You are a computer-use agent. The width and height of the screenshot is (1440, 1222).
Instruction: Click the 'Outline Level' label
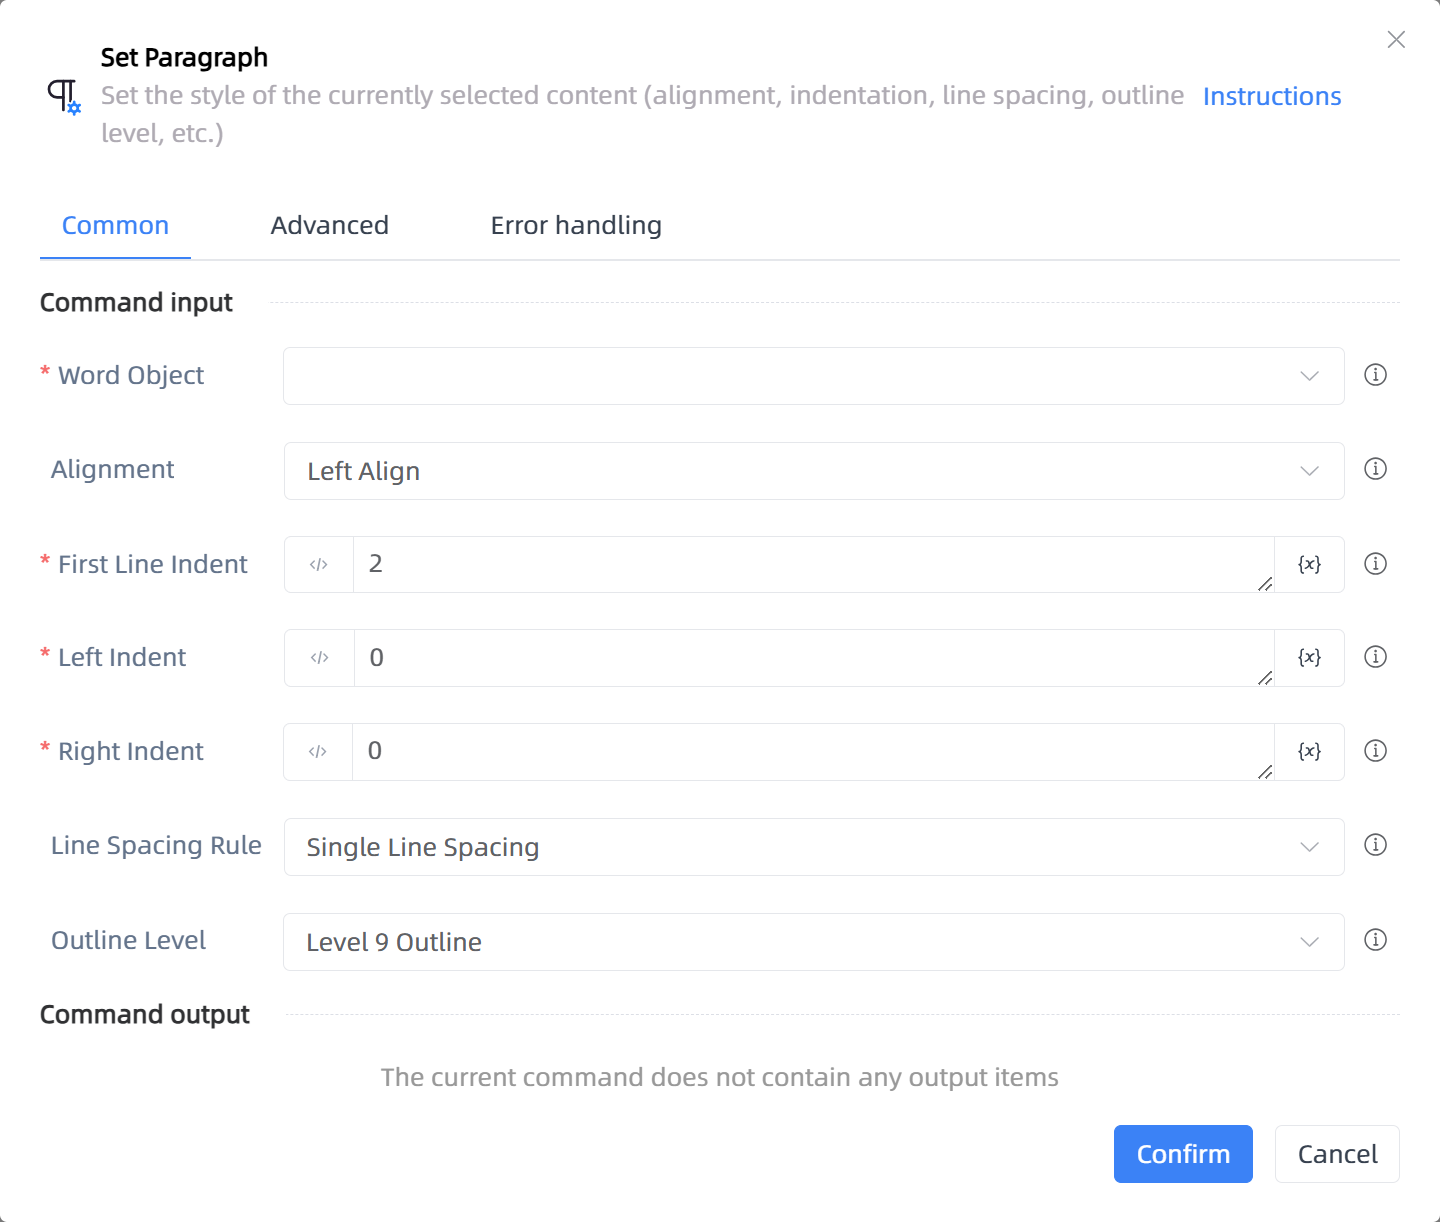[x=128, y=941]
